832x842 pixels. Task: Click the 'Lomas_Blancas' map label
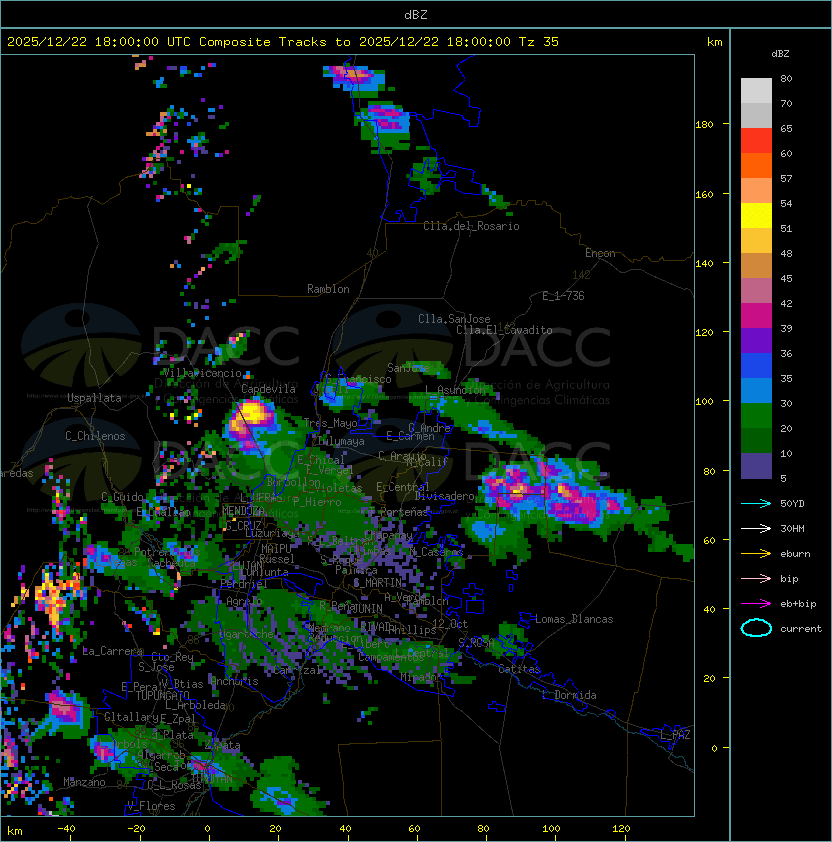574,619
